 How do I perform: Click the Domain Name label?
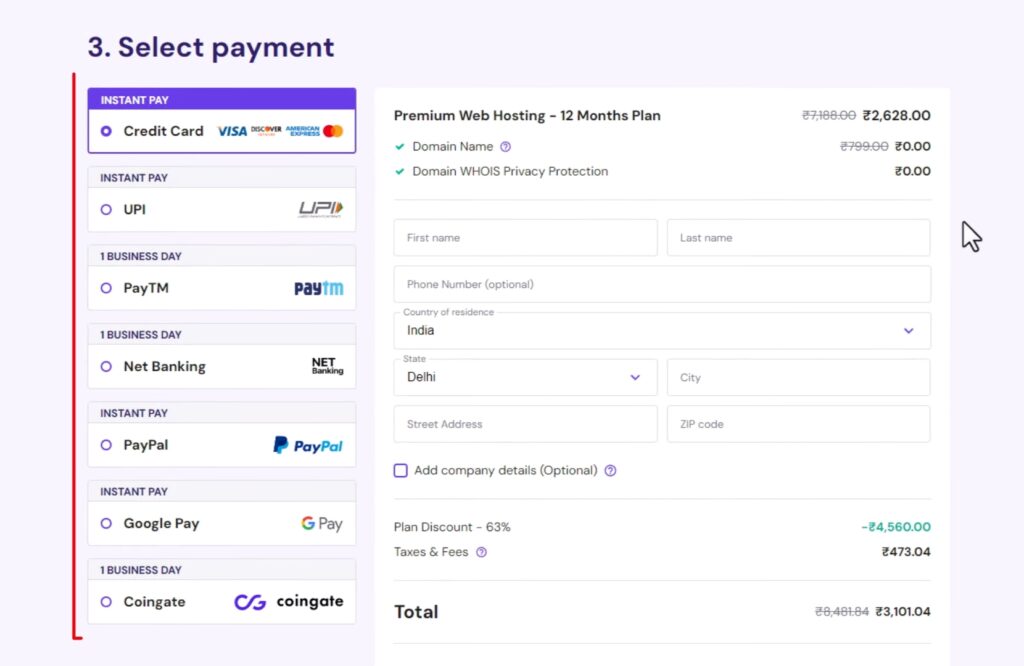pyautogui.click(x=453, y=146)
